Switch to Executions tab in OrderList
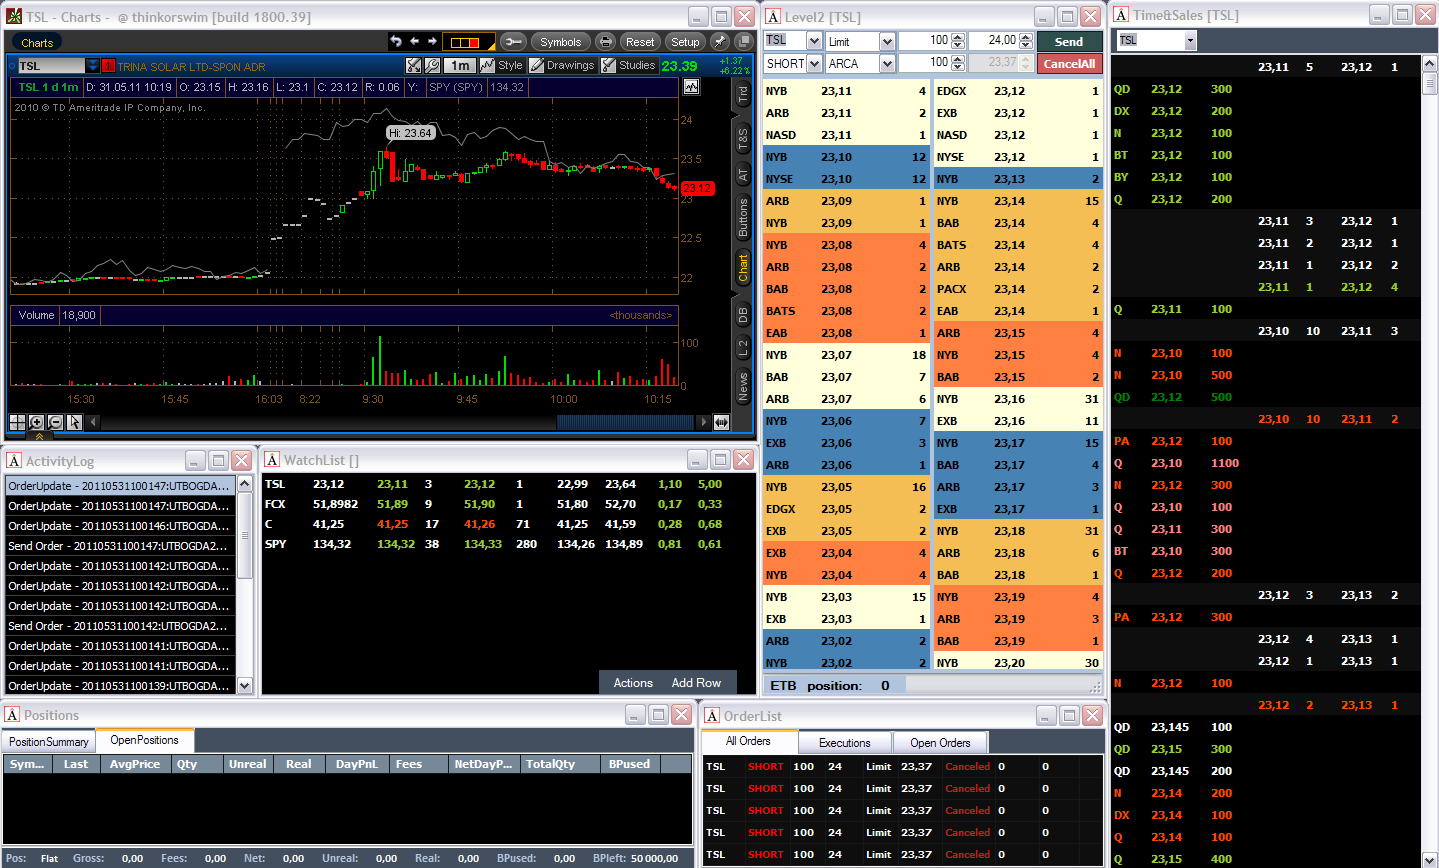The height and width of the screenshot is (868, 1439). pos(845,743)
